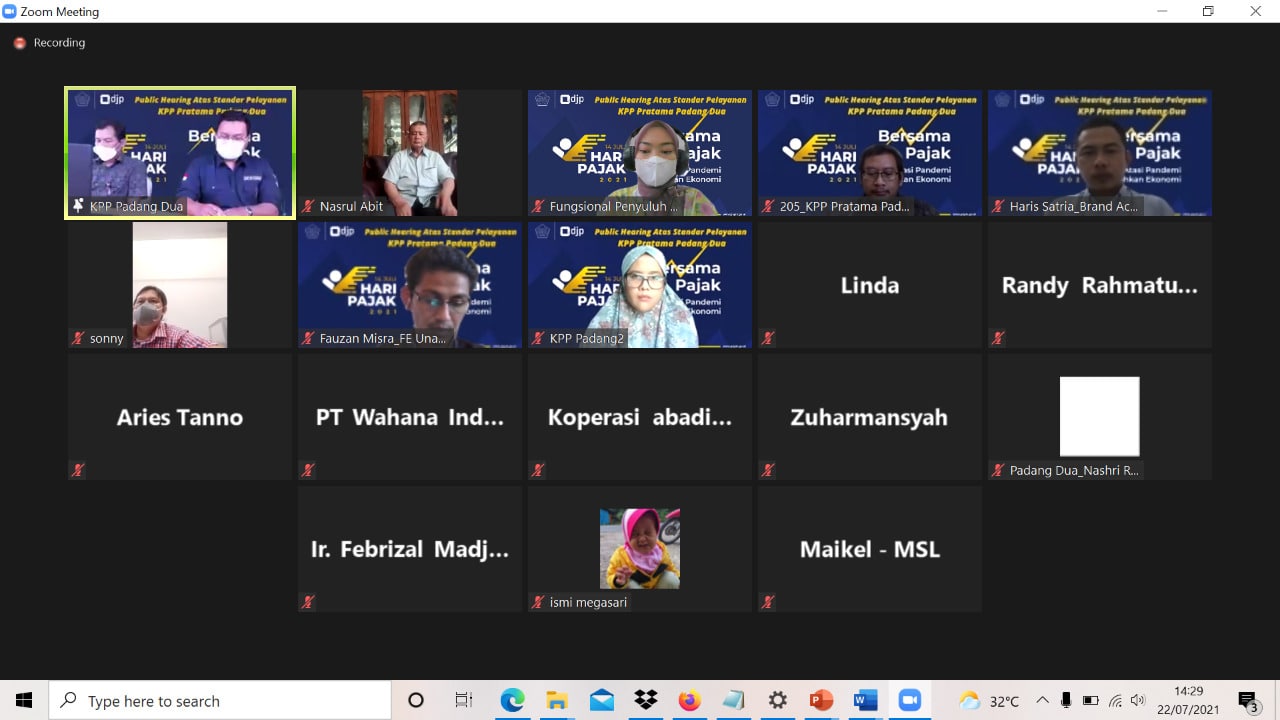Toggle the Wi-Fi network icon in tray
This screenshot has width=1280, height=720.
1115,700
